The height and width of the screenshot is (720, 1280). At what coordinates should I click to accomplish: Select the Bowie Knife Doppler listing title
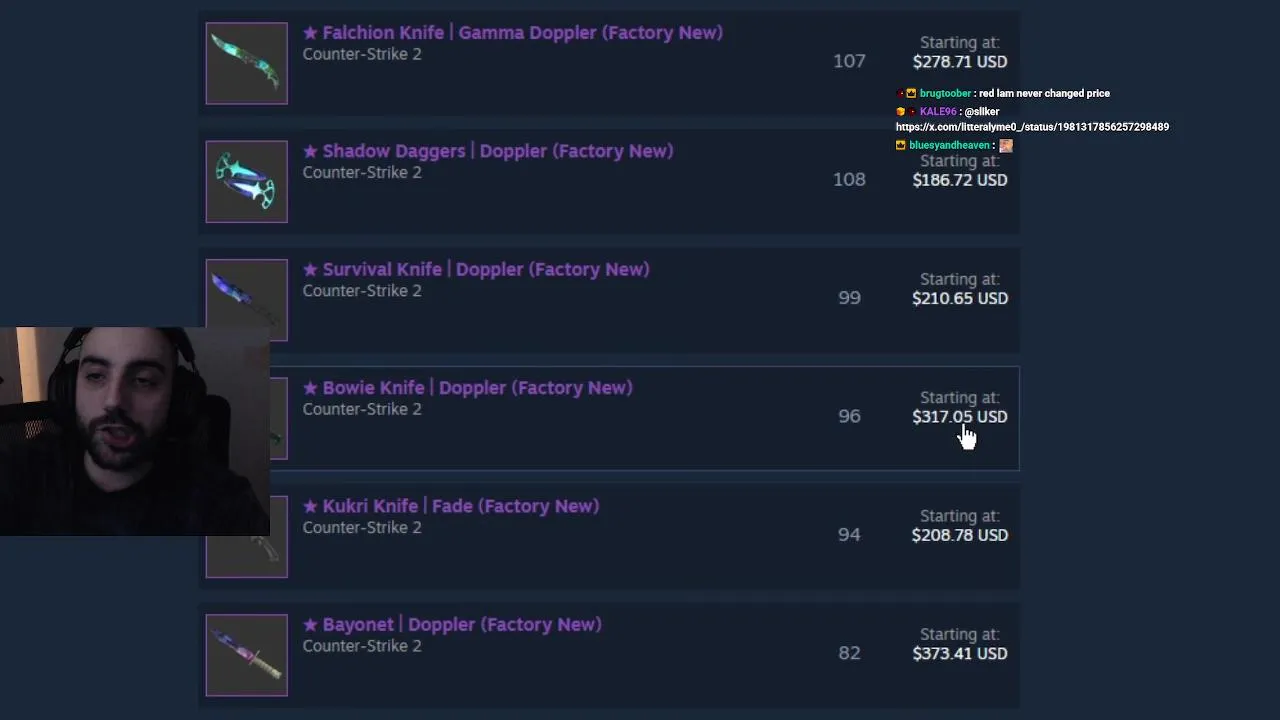click(477, 388)
